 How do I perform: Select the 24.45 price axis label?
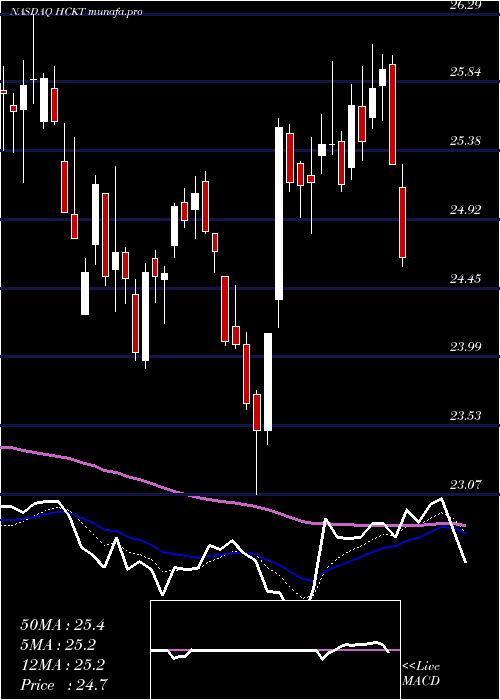(x=466, y=279)
